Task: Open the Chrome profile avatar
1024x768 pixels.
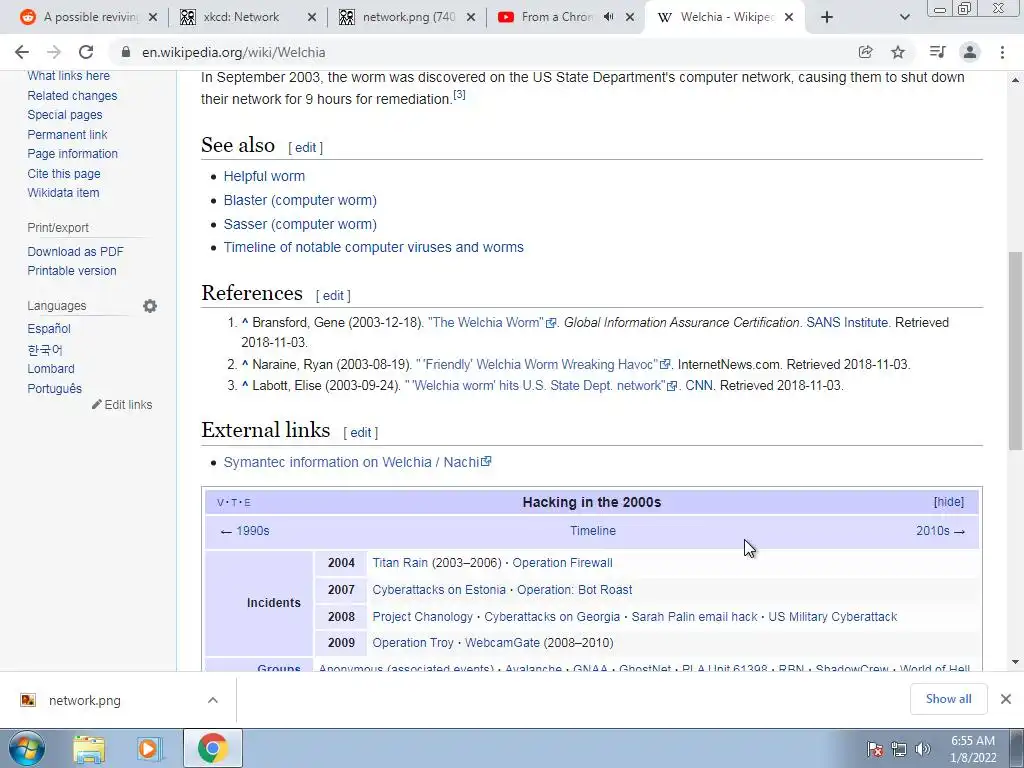Action: pos(970,52)
